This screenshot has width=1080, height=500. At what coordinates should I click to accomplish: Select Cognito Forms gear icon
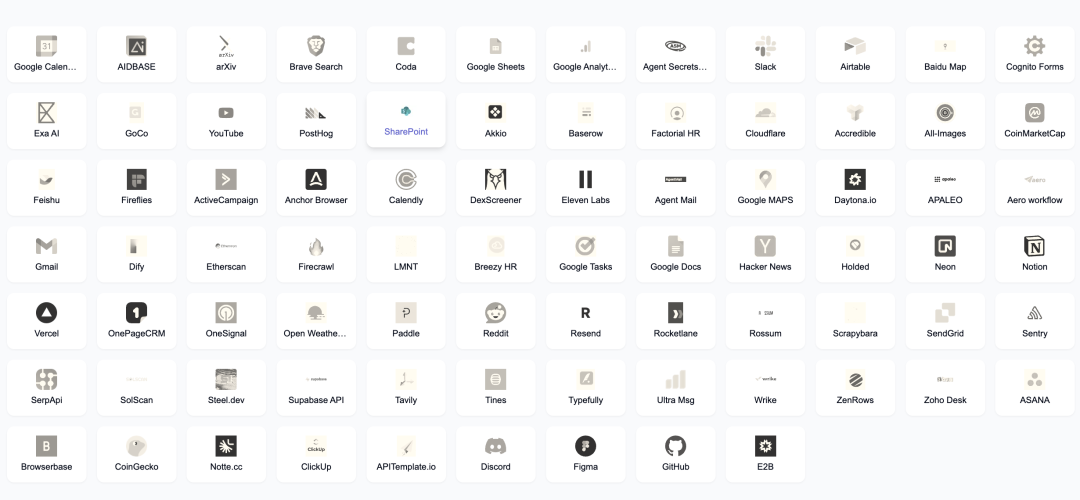click(1035, 46)
